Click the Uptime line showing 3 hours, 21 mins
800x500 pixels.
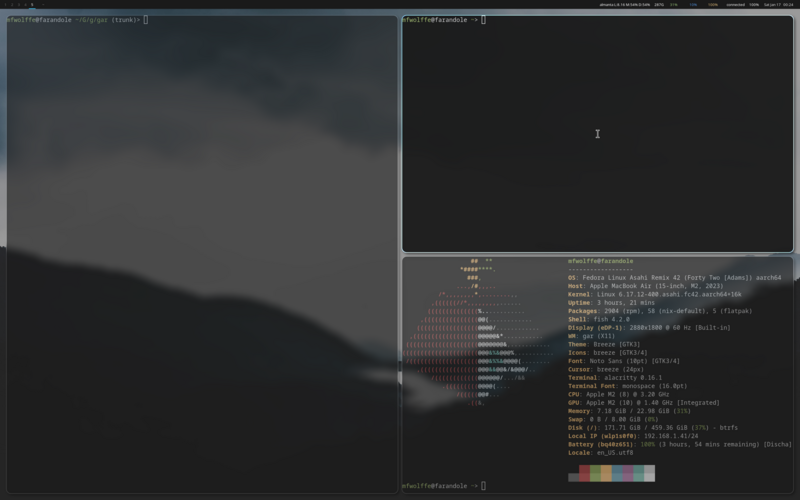[x=611, y=303]
